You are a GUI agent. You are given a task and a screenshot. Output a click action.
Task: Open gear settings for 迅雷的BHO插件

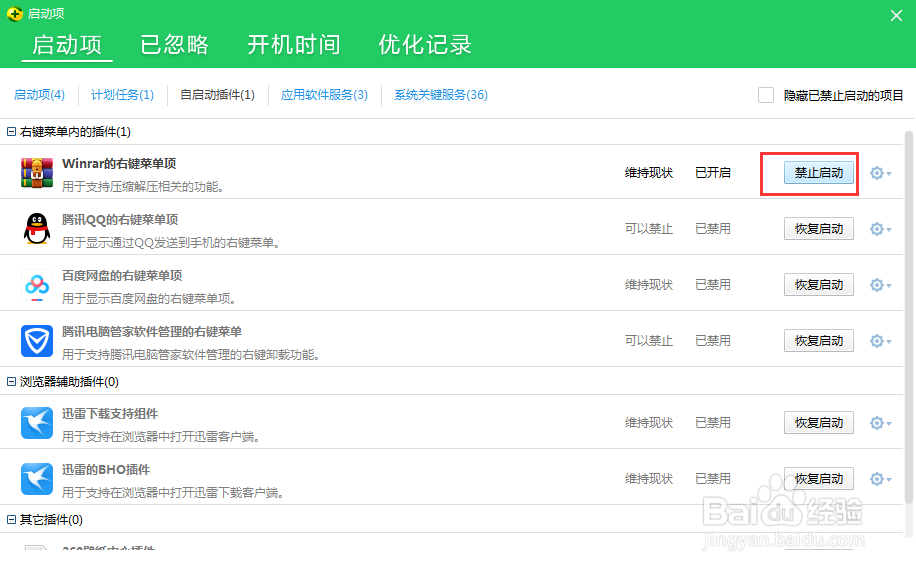880,479
